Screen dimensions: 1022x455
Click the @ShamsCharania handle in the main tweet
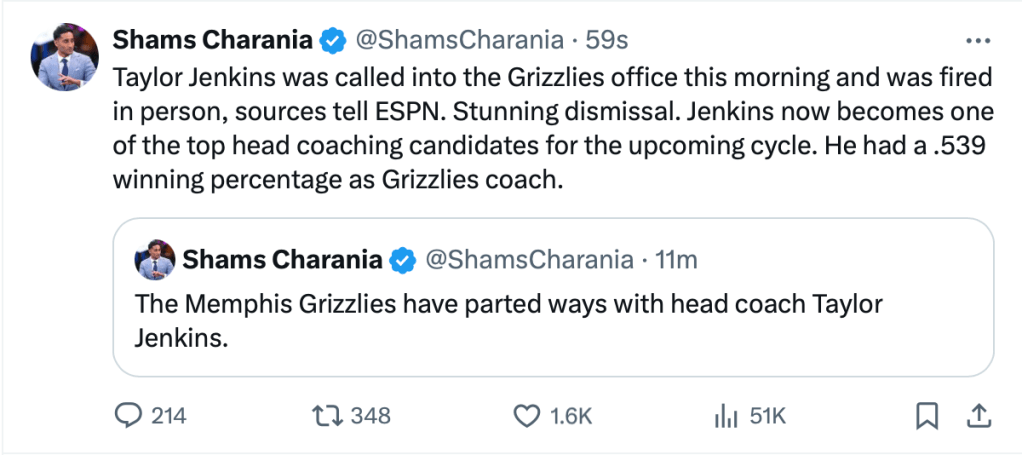(x=459, y=40)
